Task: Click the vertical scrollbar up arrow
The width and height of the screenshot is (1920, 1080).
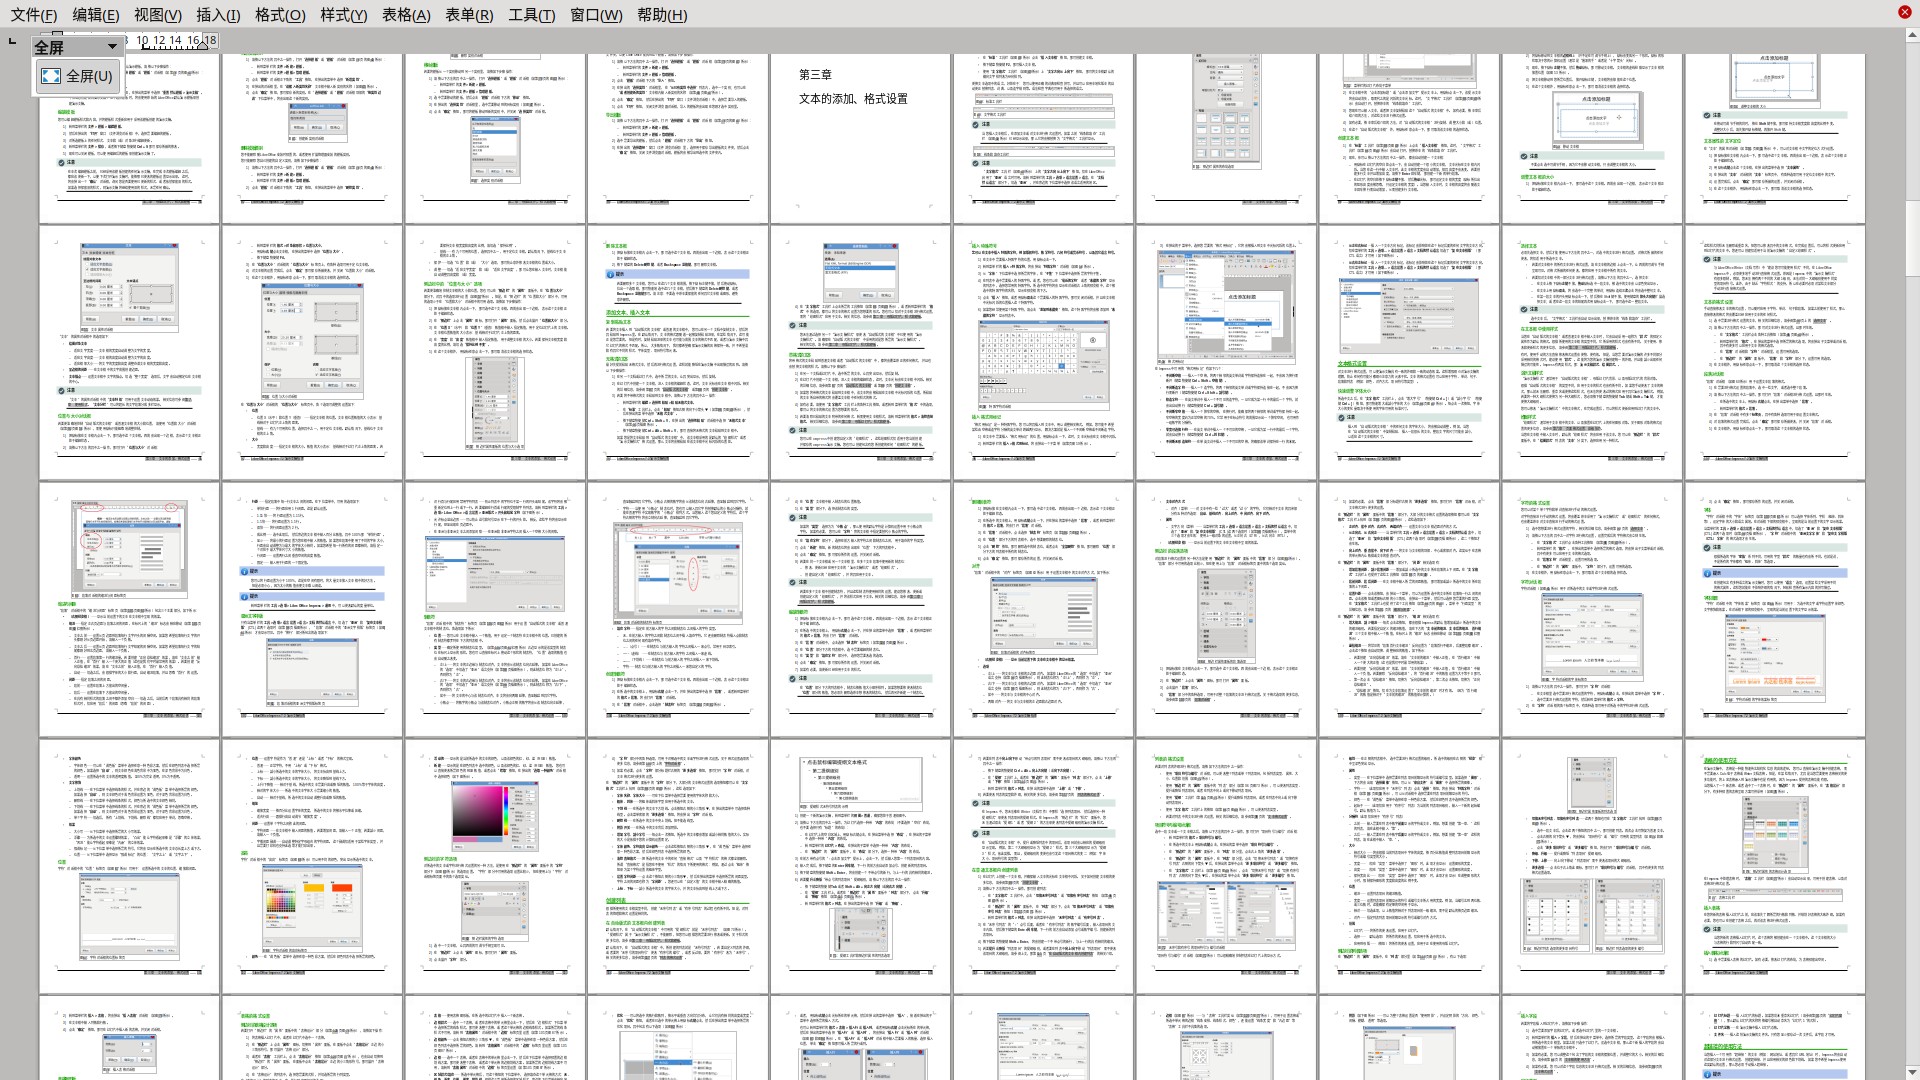Action: coord(1912,35)
